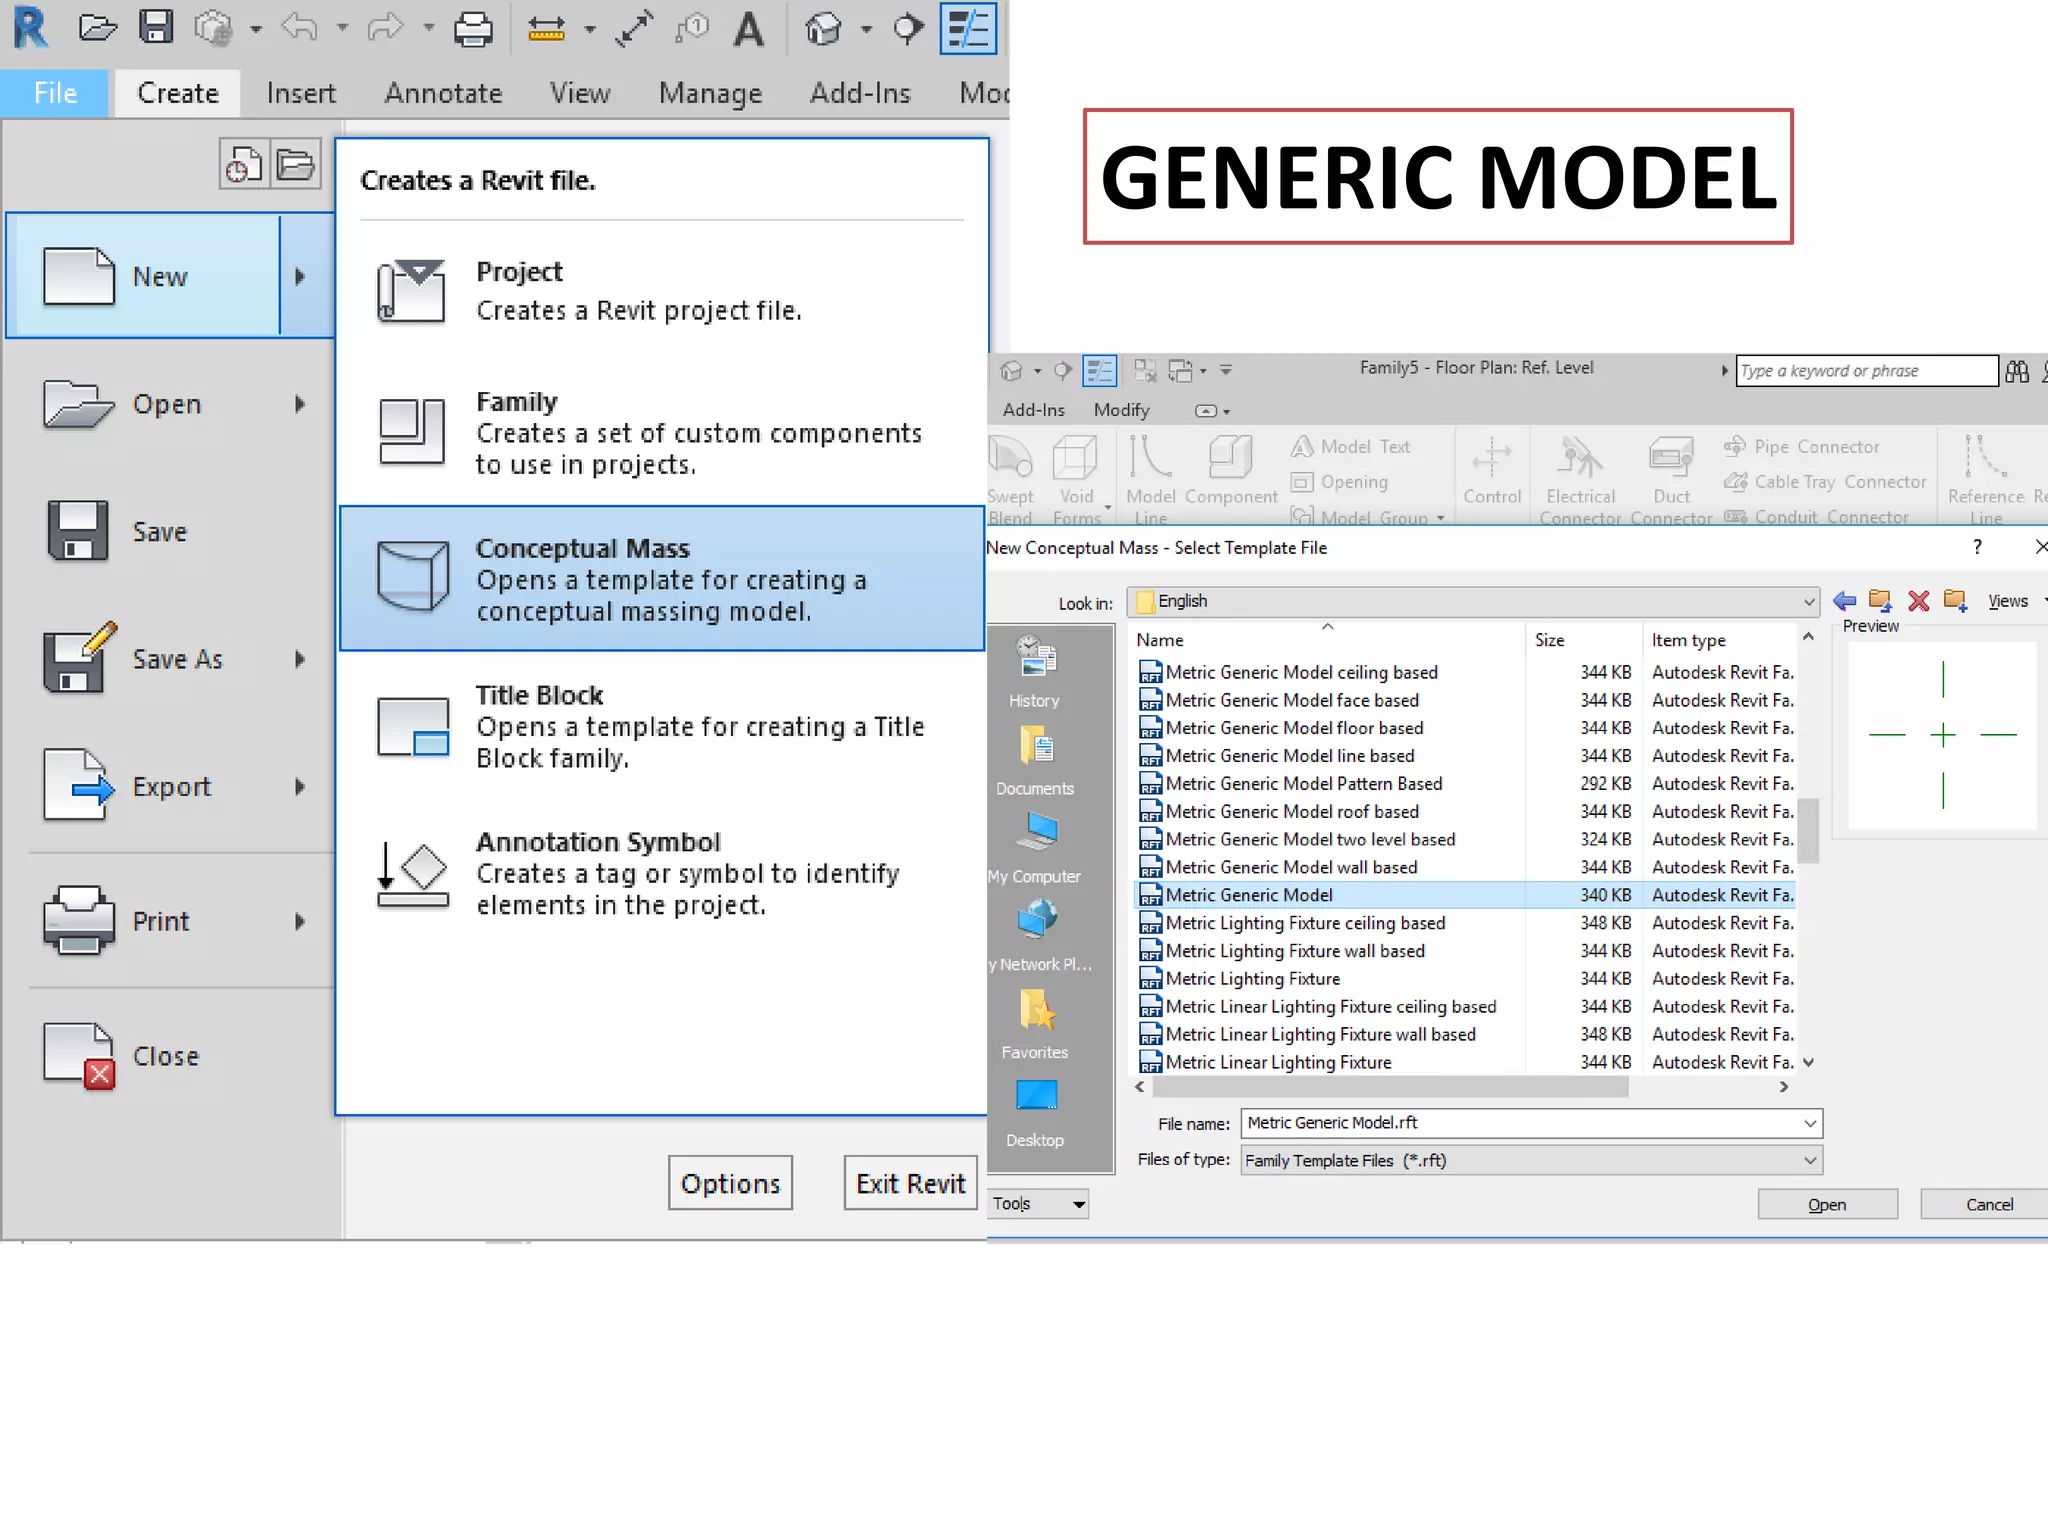This screenshot has height=1536, width=2048.
Task: Click the blue Back arrow in file dialog
Action: click(1845, 601)
